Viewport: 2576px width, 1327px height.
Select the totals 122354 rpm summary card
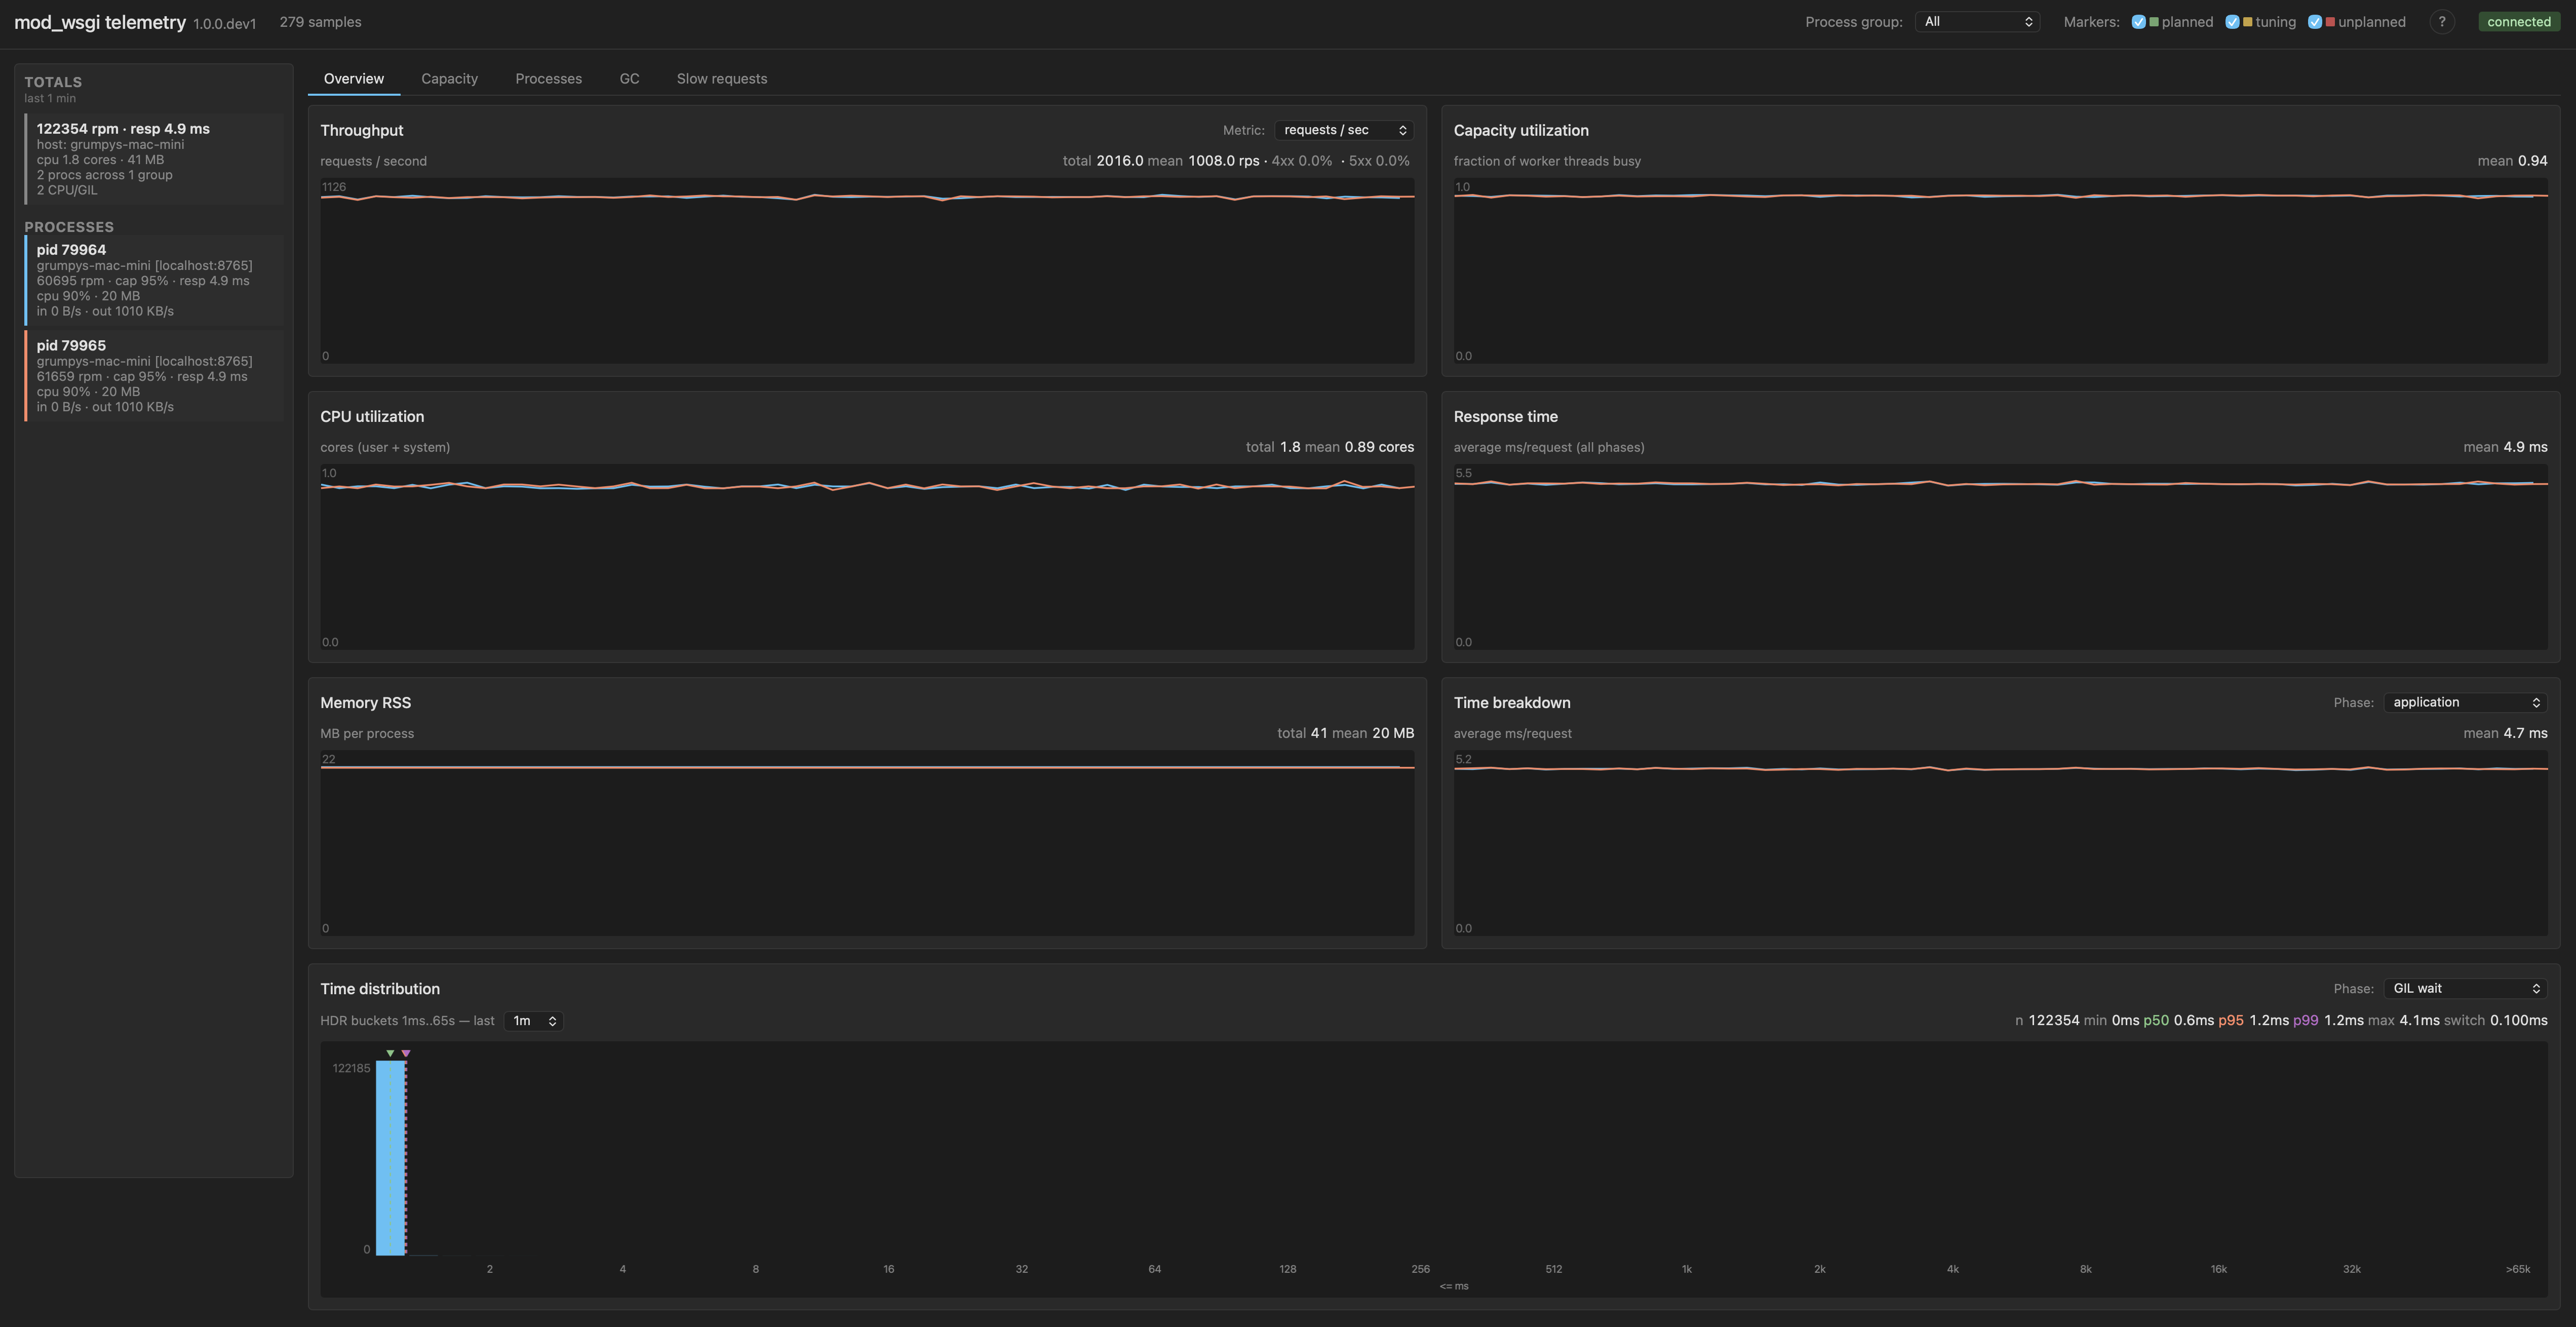point(154,159)
